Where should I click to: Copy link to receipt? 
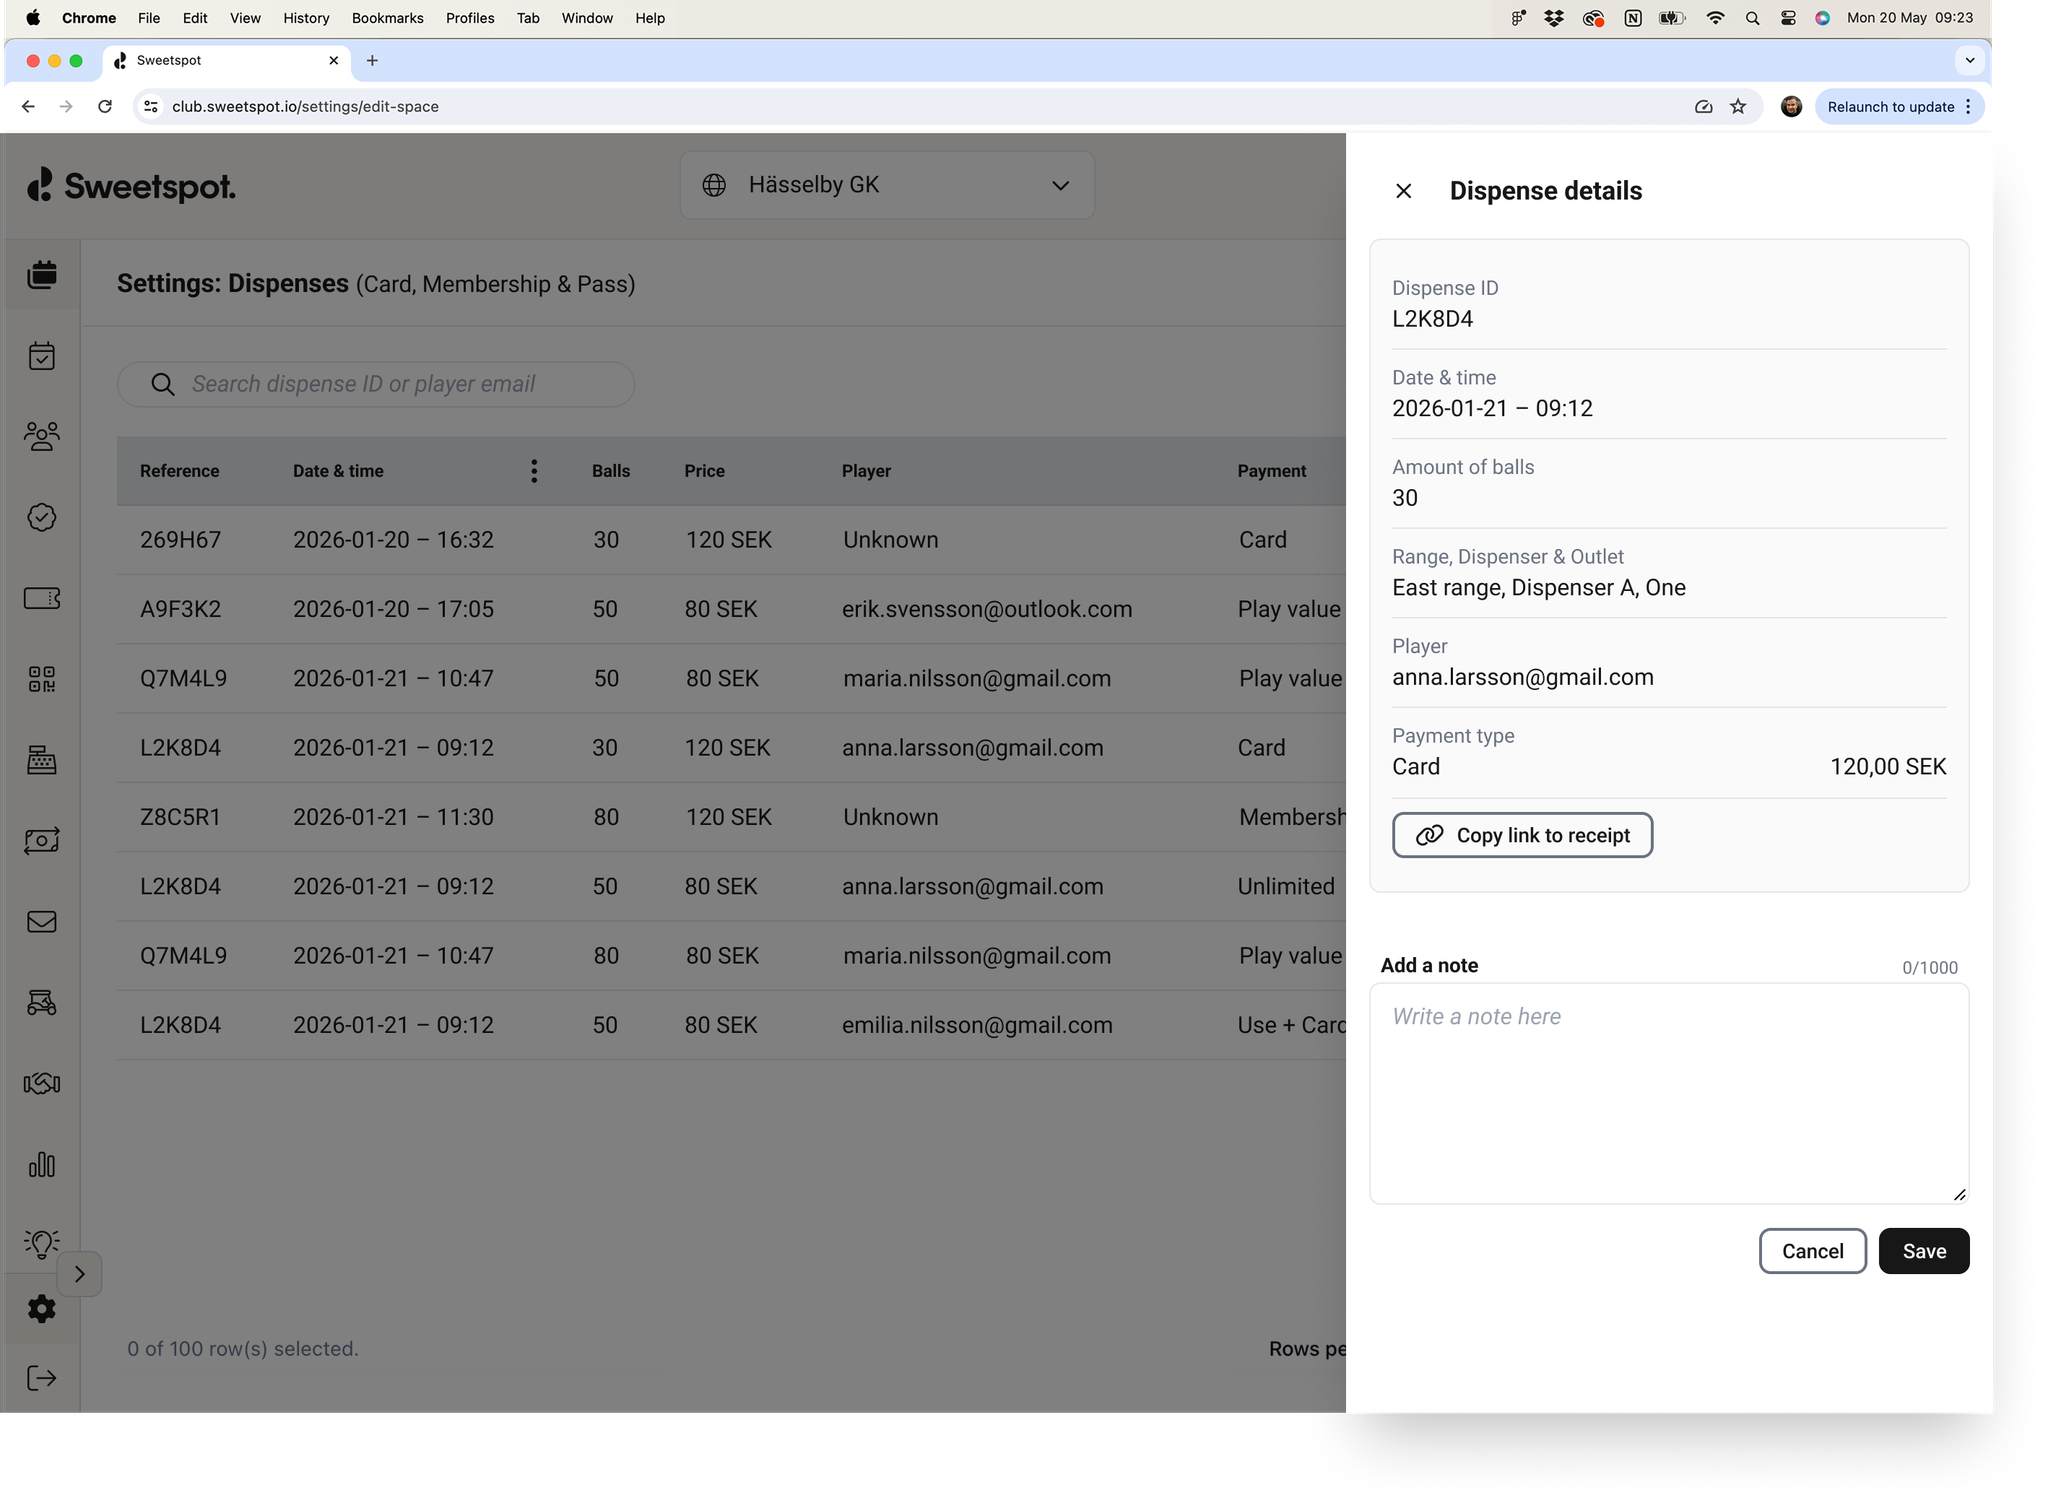[1522, 835]
